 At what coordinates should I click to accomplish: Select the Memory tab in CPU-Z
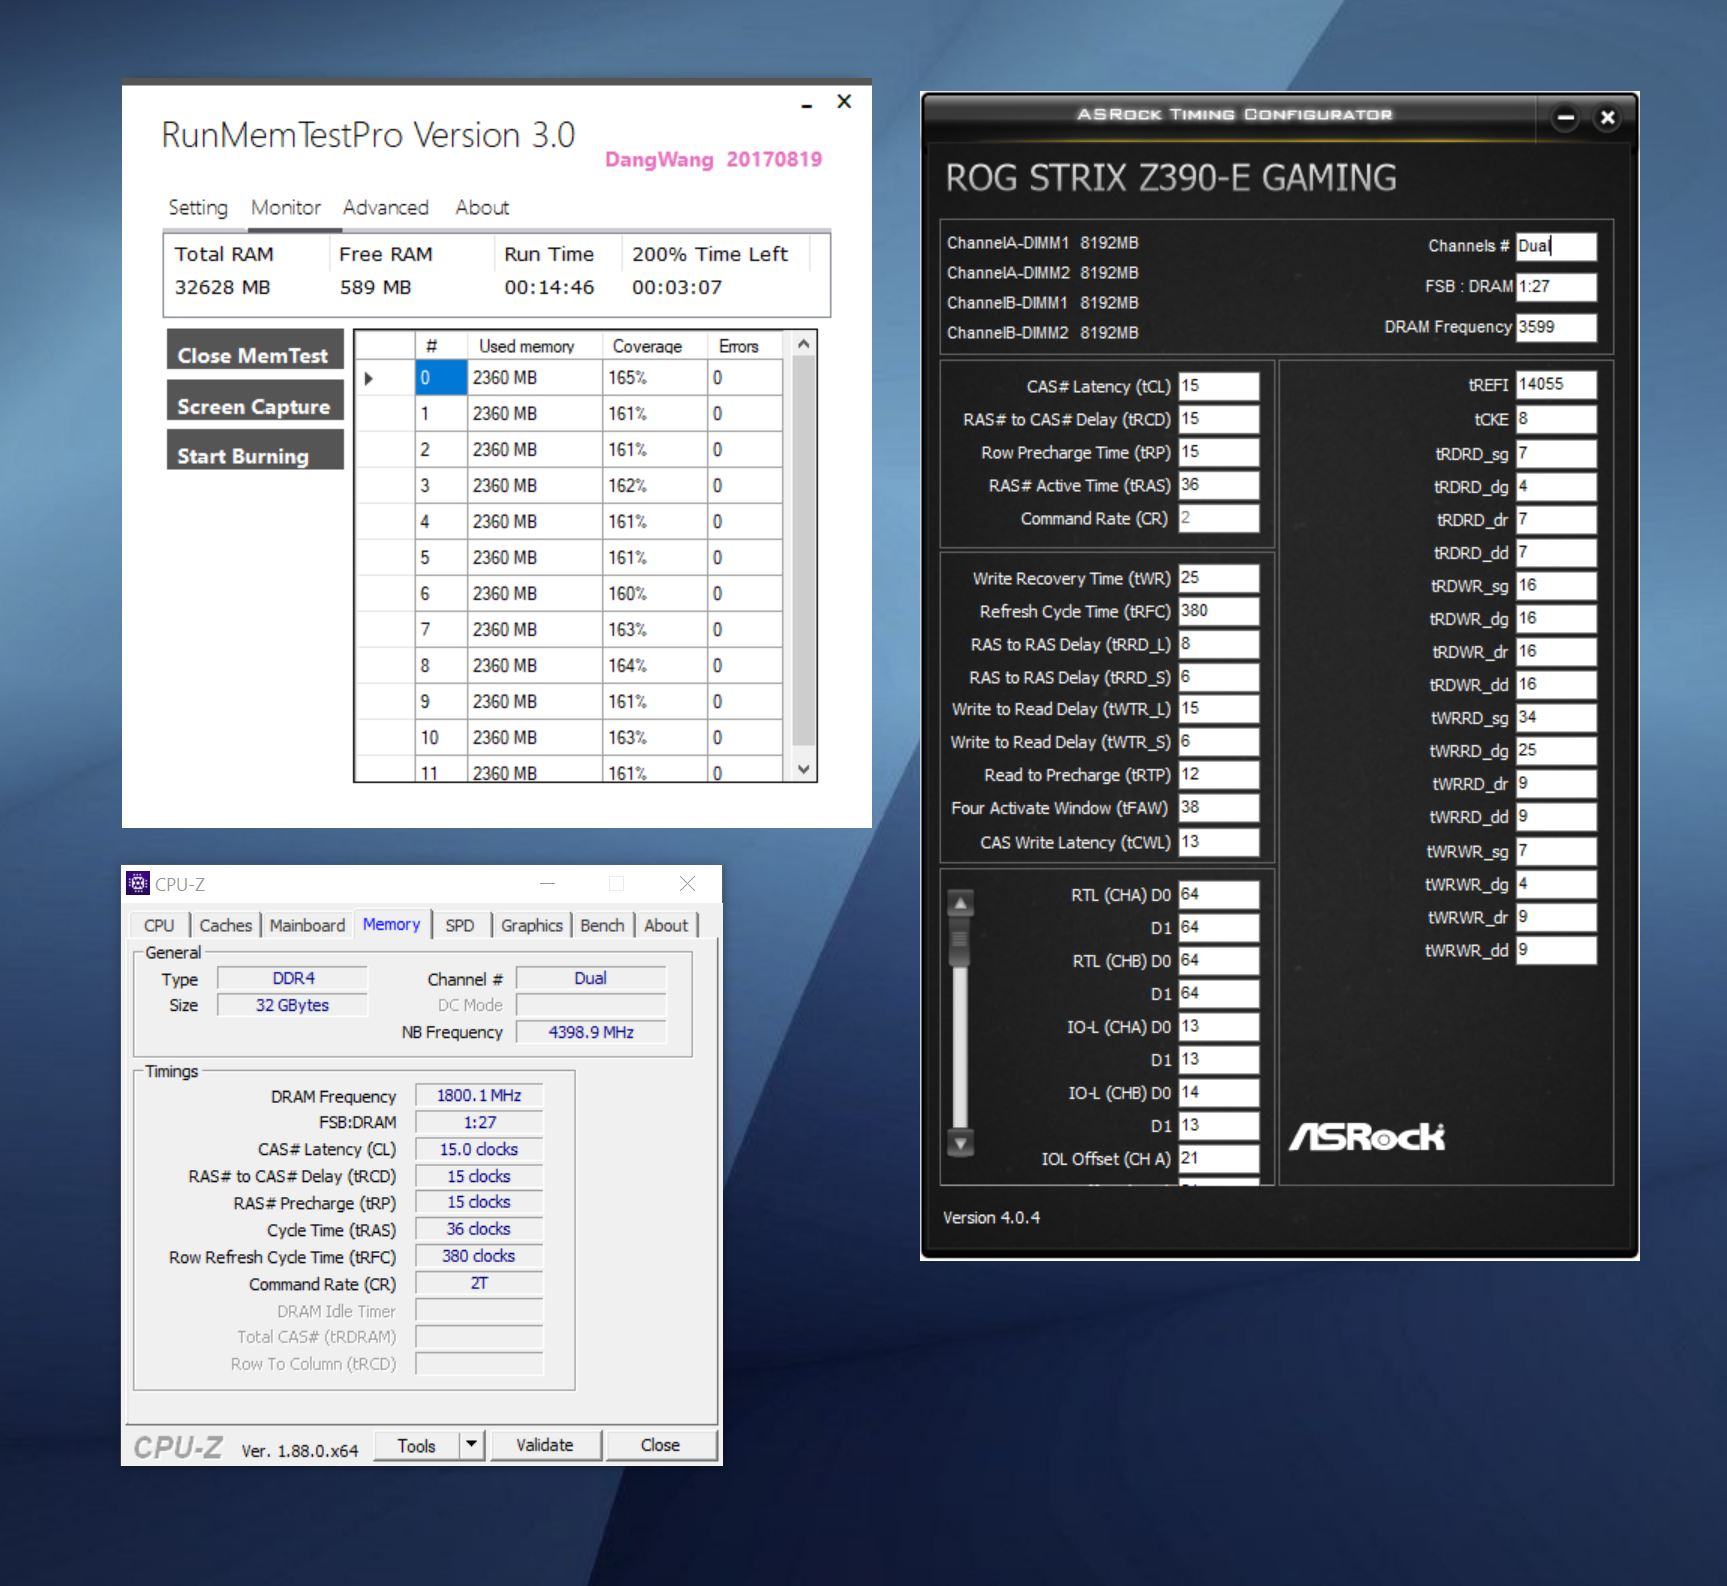pyautogui.click(x=391, y=924)
